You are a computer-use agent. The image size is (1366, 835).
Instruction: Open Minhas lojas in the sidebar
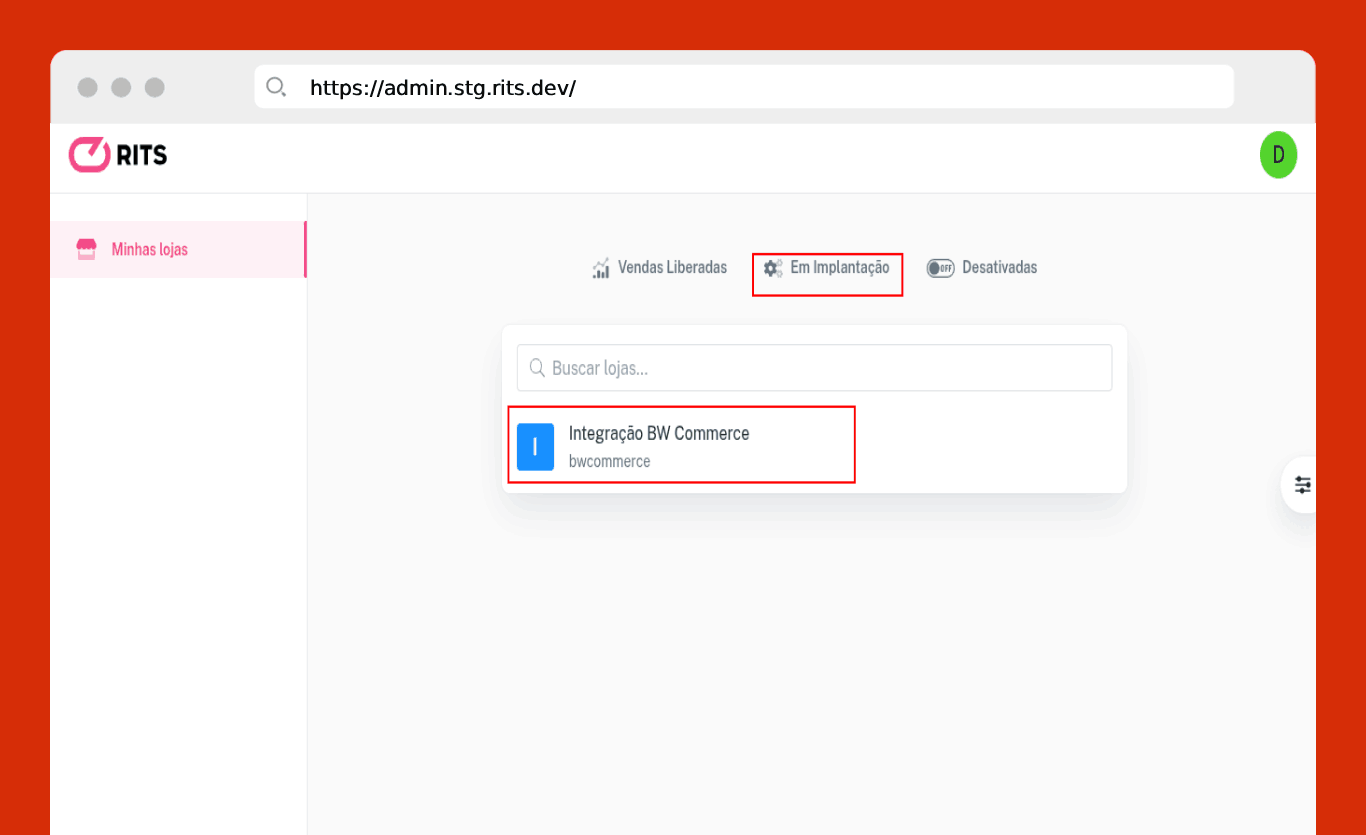(178, 249)
